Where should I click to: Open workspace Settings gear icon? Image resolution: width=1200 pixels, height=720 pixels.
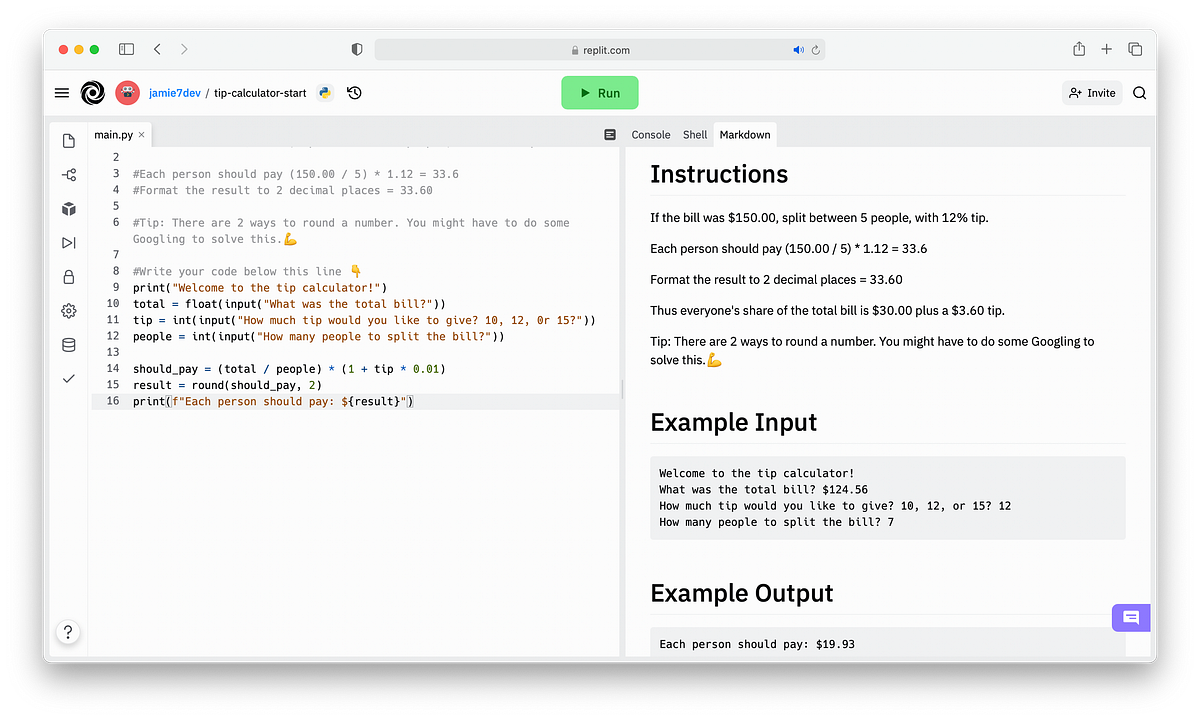pyautogui.click(x=68, y=310)
